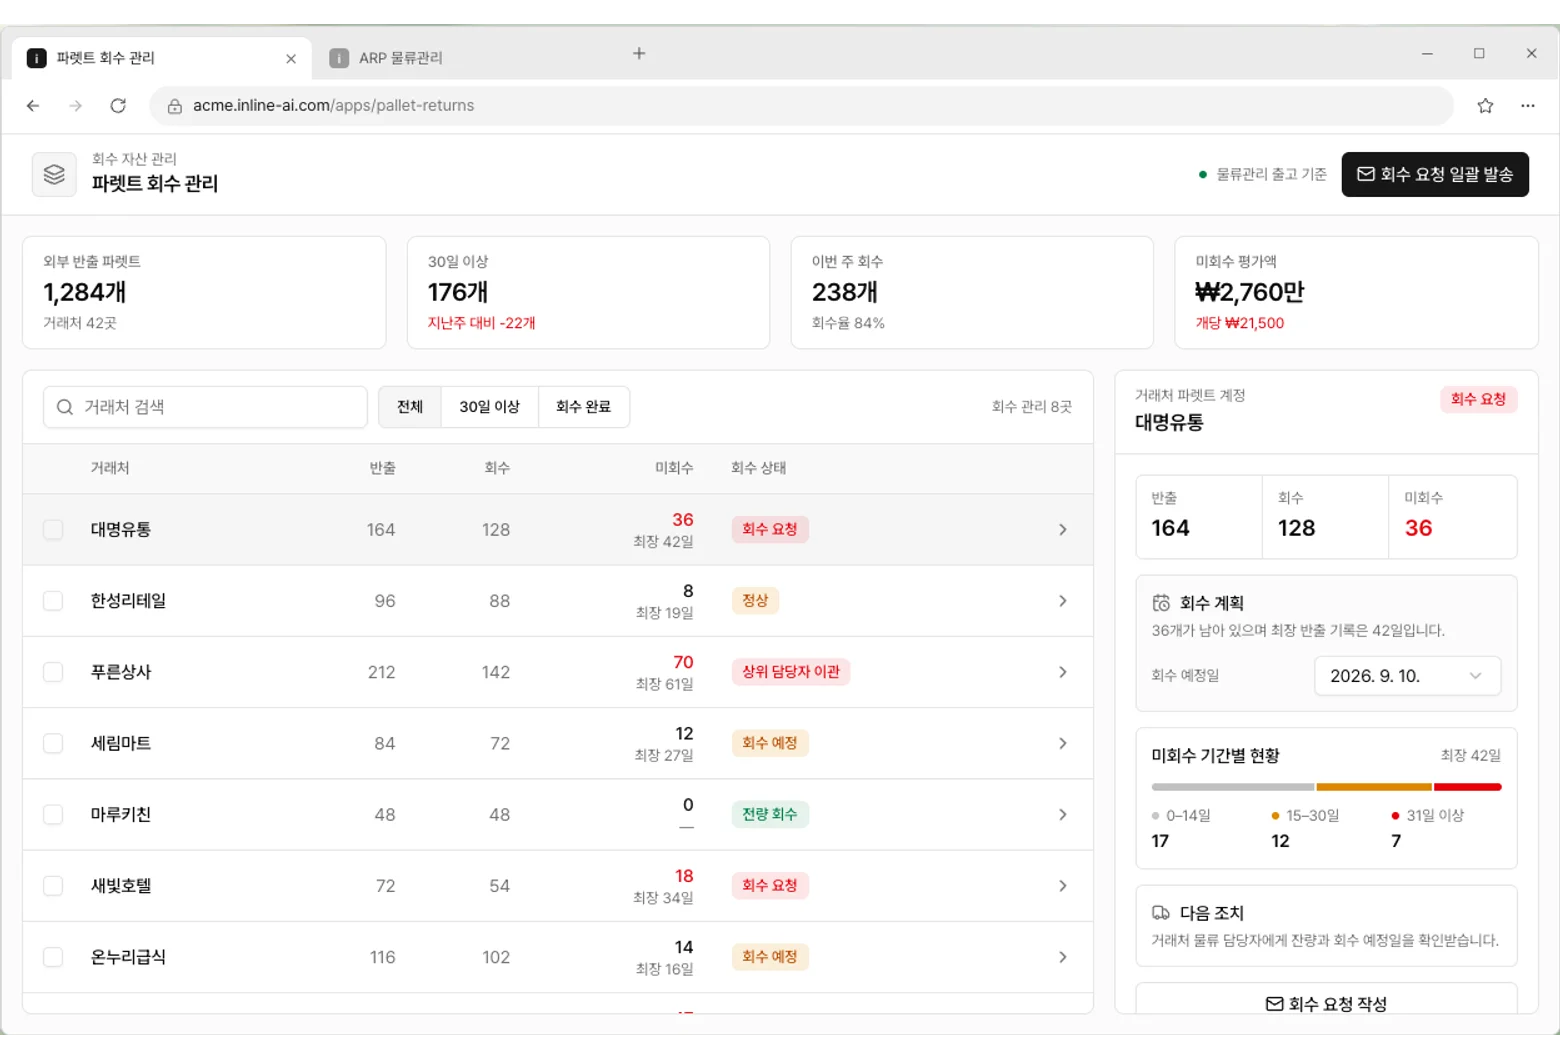Open the browser three-dot menu

(1528, 105)
